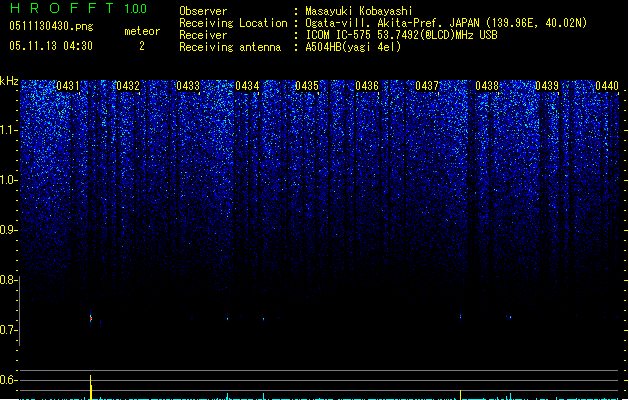Image resolution: width=629 pixels, height=400 pixels.
Task: Click the 0439 time marker
Action: 547,86
